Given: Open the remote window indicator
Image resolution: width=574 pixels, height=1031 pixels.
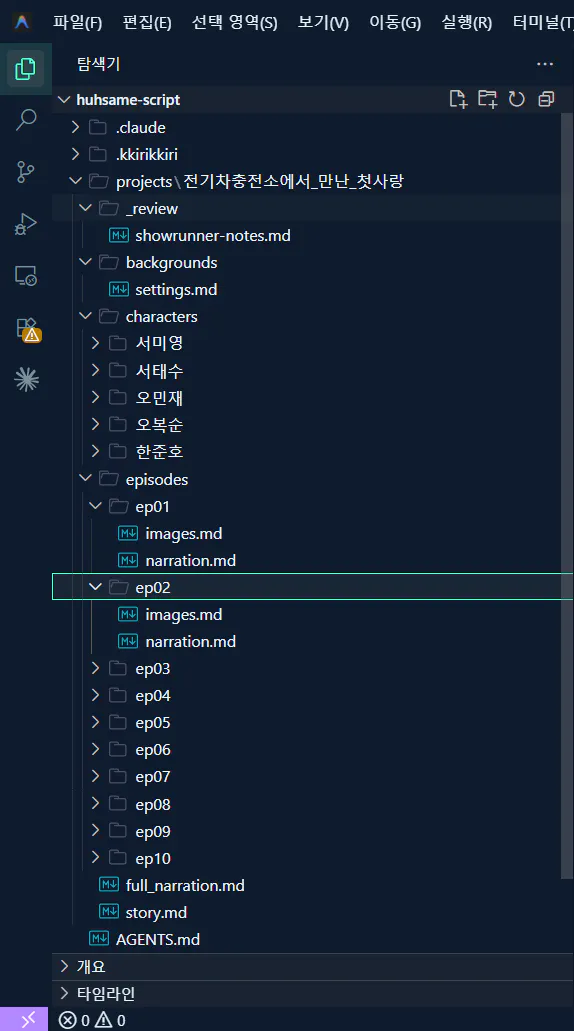Looking at the screenshot, I should [24, 1020].
